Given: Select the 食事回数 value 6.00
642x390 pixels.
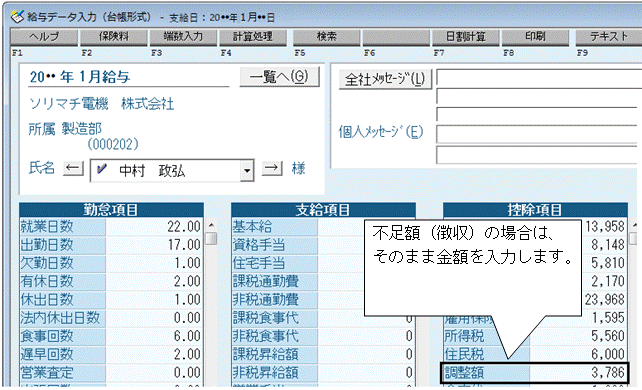Looking at the screenshot, I should point(154,336).
